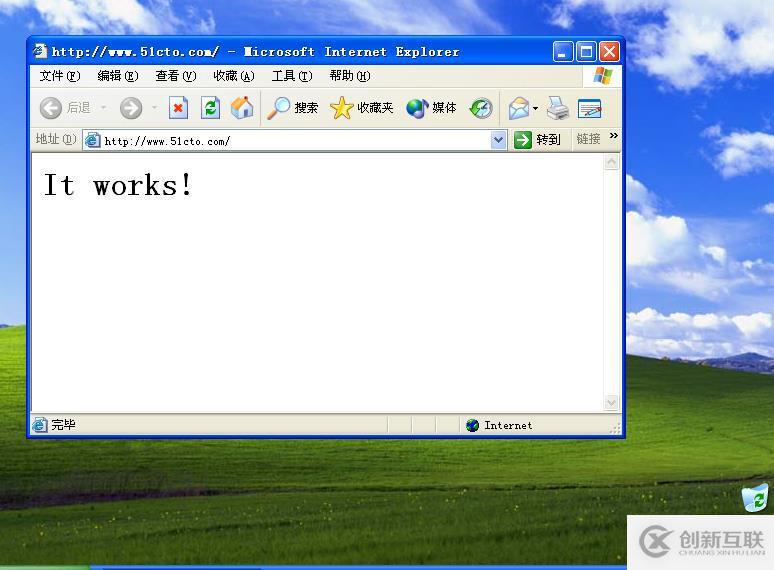774x570 pixels.
Task: Open the View (查看) menu
Action: click(x=176, y=76)
